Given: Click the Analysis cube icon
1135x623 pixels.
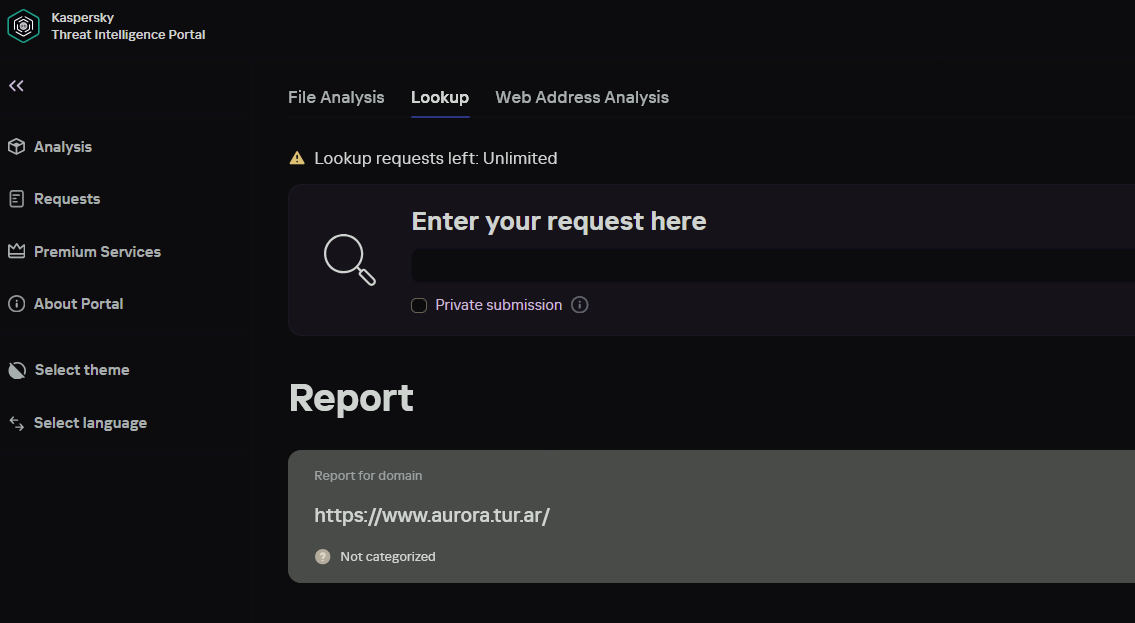Looking at the screenshot, I should [x=16, y=147].
